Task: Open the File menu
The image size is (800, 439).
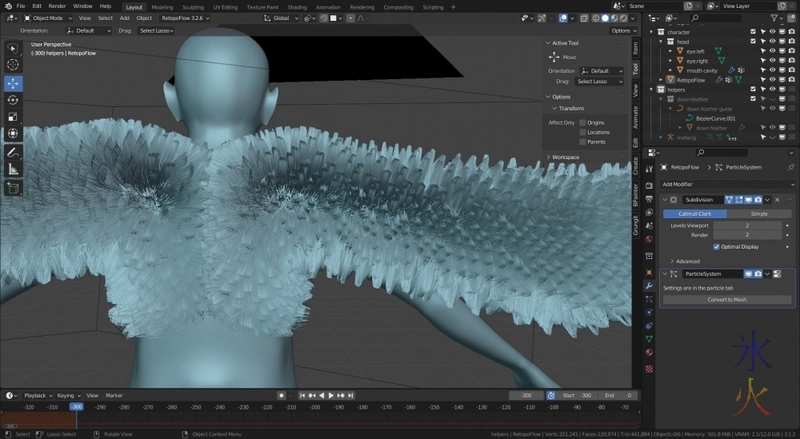Action: coord(20,6)
